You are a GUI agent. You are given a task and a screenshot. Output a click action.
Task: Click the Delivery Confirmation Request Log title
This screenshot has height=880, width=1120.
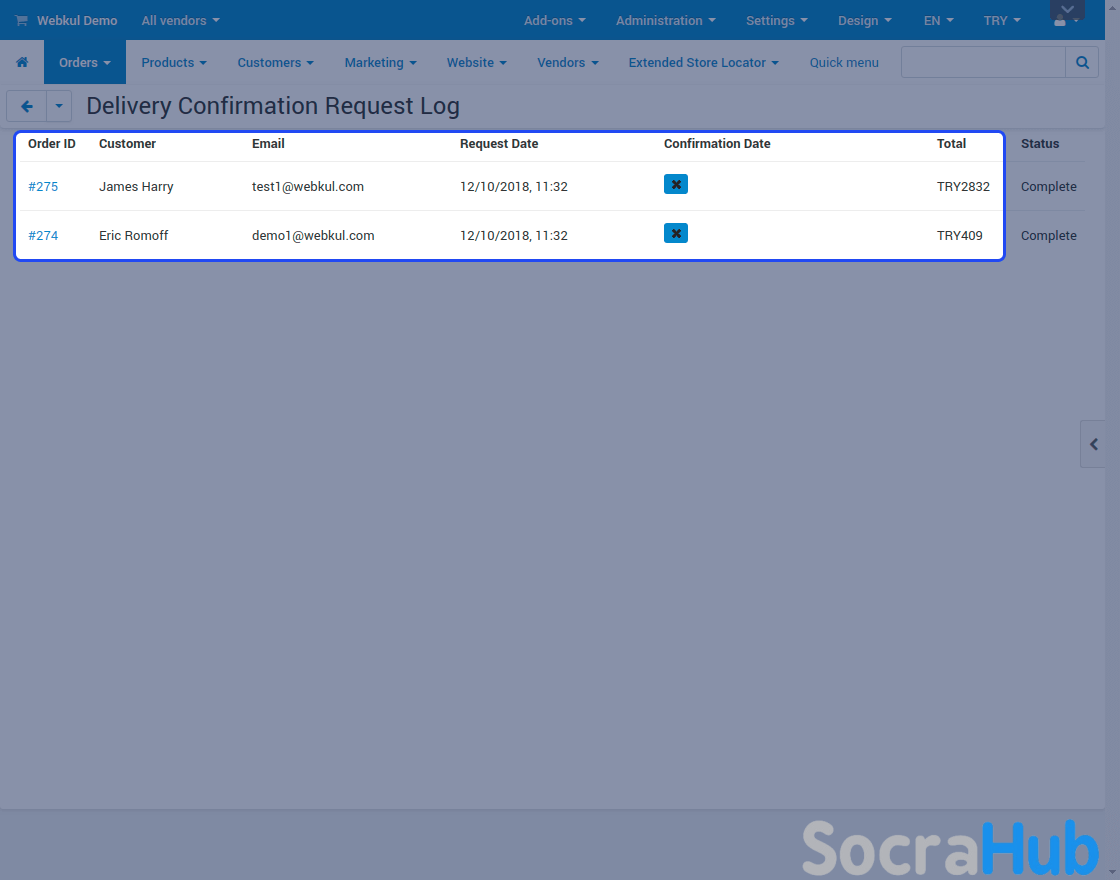[x=273, y=106]
